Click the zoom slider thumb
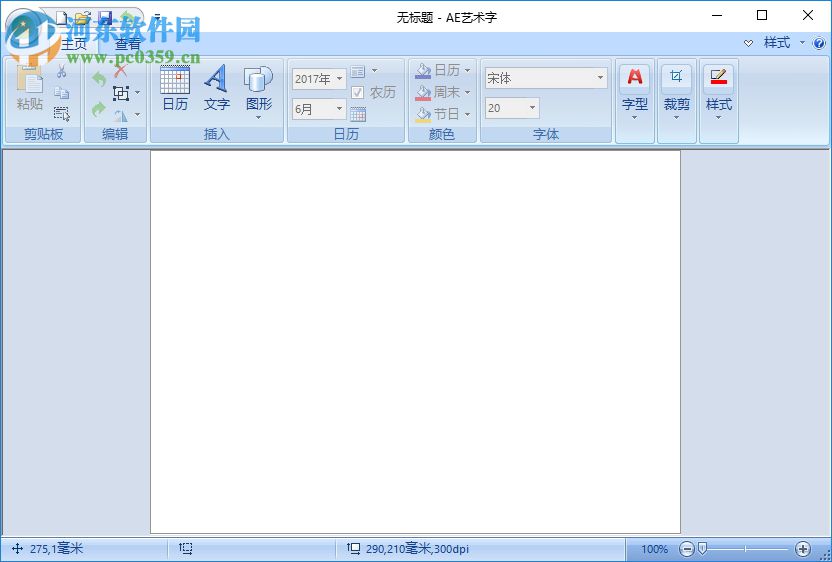This screenshot has width=832, height=562. pos(702,548)
